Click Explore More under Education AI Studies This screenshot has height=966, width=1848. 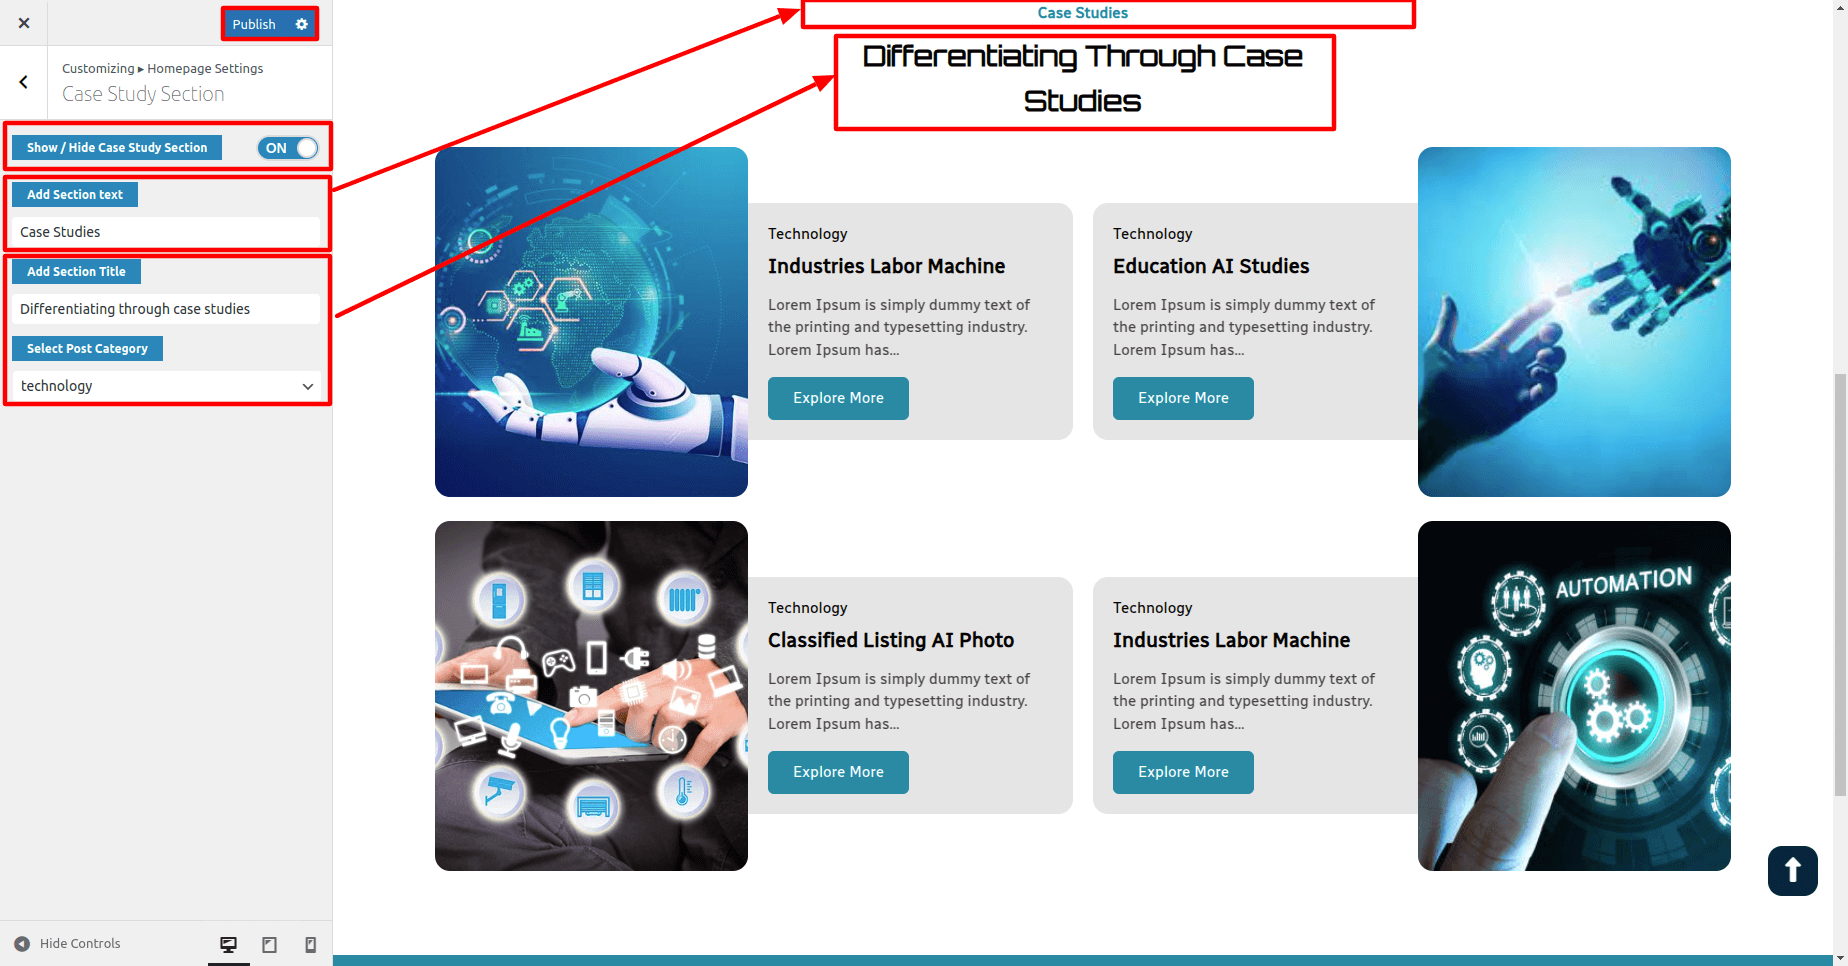[1183, 398]
